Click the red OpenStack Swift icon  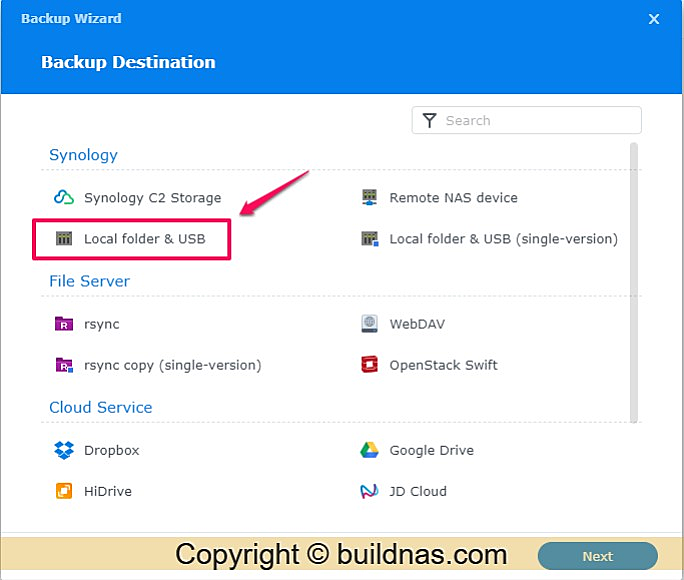pyautogui.click(x=369, y=365)
